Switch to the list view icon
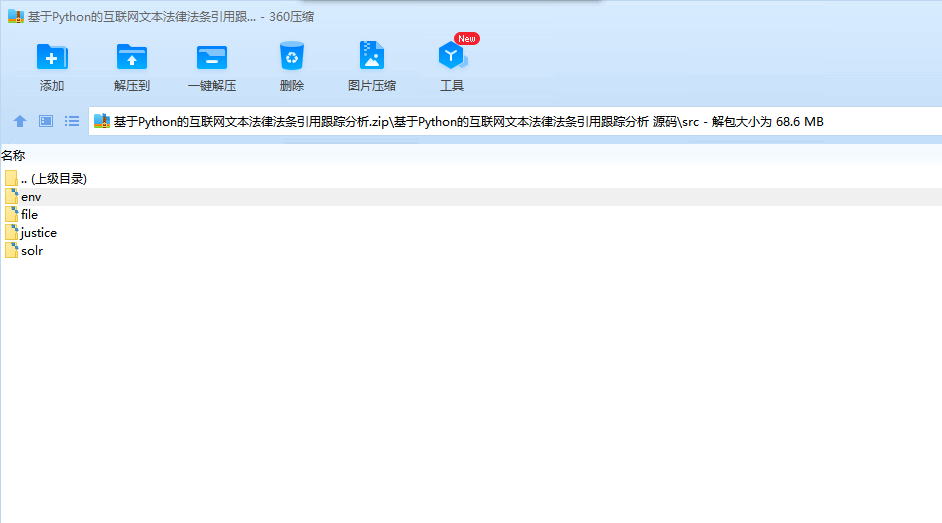942x523 pixels. (72, 121)
